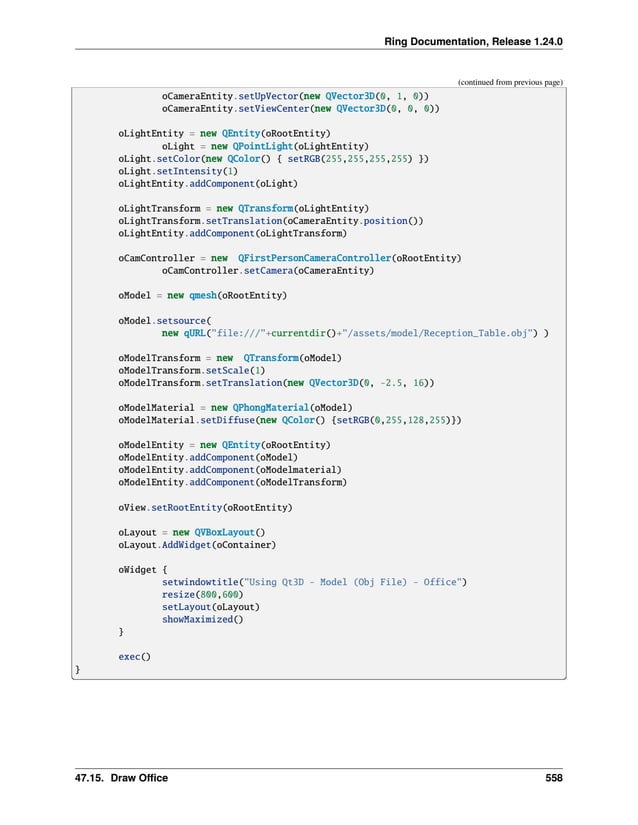Click the line 'oCameraEntity.setUpVector(new QVector3D(0, 1, 0))'
Screen dimensions: 638x825
pyautogui.click(x=295, y=96)
